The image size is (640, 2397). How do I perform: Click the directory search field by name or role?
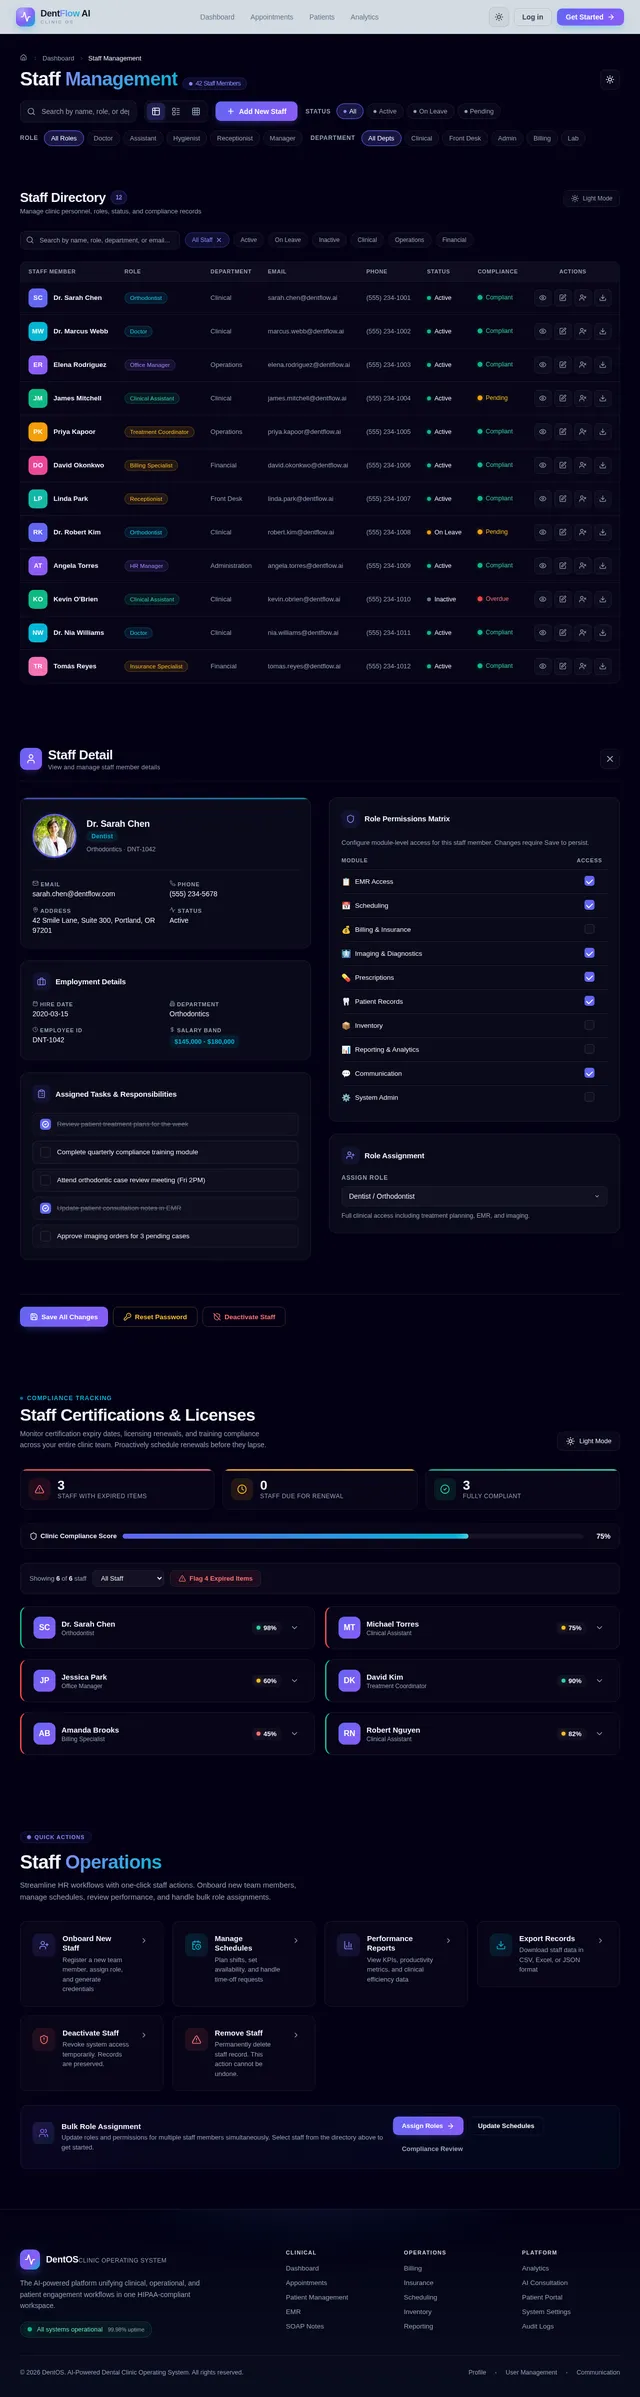100,240
